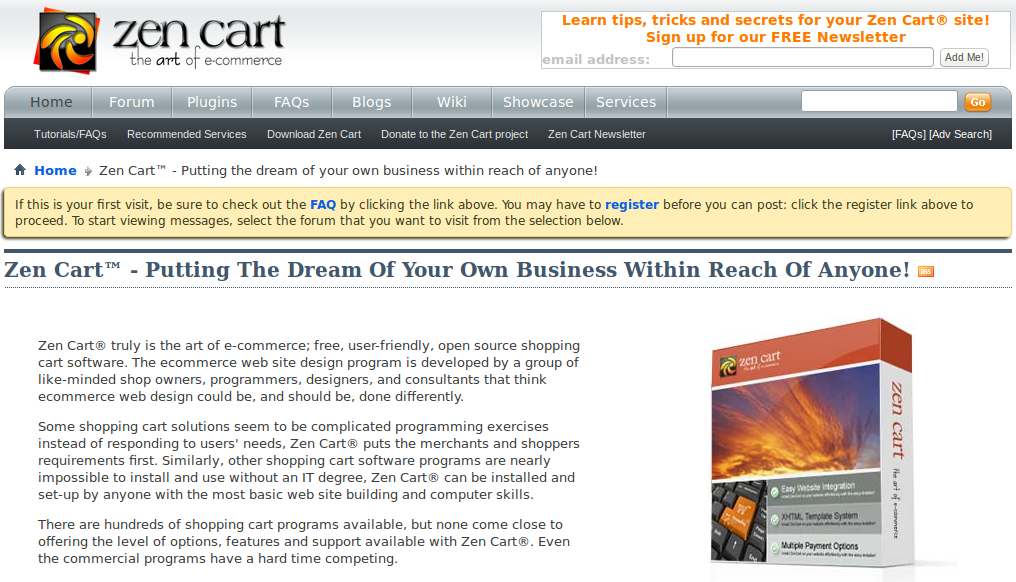Visit the Wiki tab
The height and width of the screenshot is (582, 1016).
tap(452, 102)
